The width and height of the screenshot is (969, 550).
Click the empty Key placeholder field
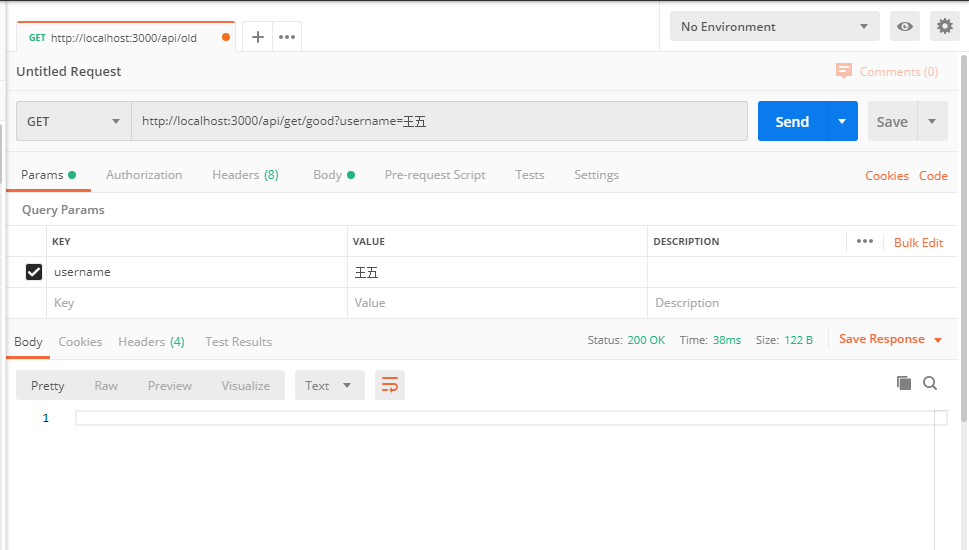pos(197,303)
